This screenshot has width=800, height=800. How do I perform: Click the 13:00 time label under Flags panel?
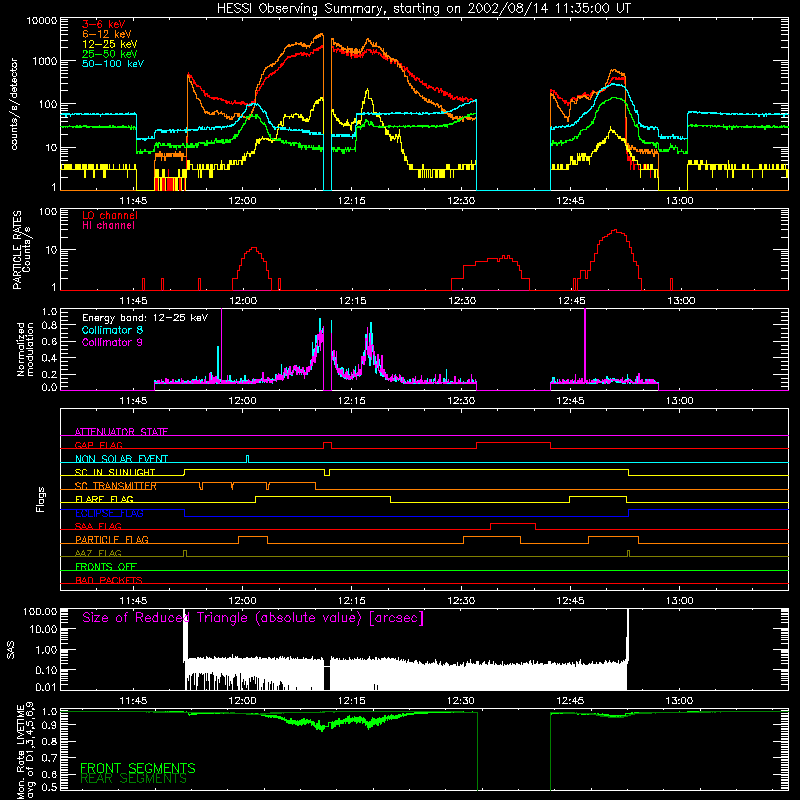[679, 601]
